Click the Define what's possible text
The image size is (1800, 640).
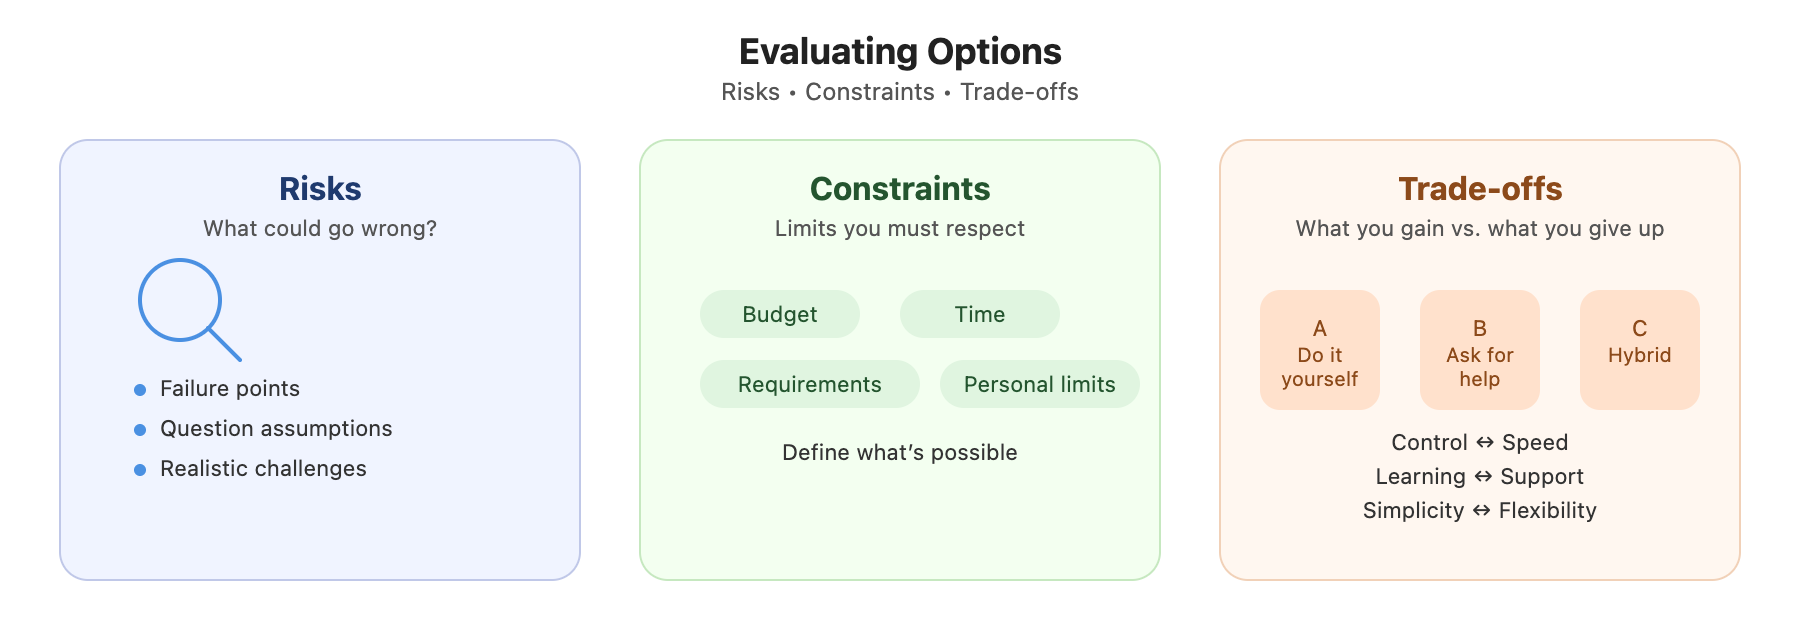tap(900, 453)
